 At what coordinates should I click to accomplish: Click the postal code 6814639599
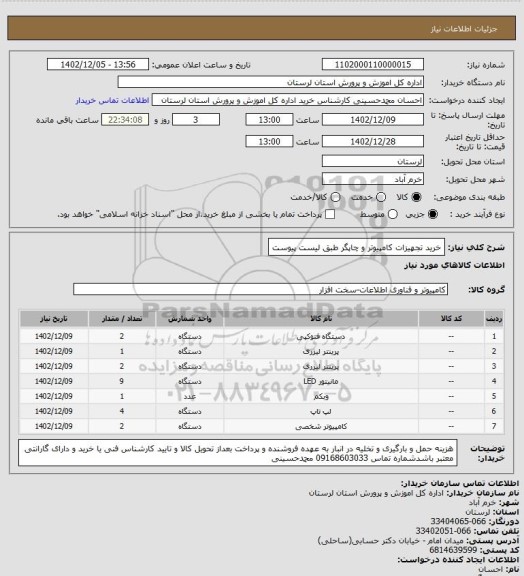tap(453, 550)
